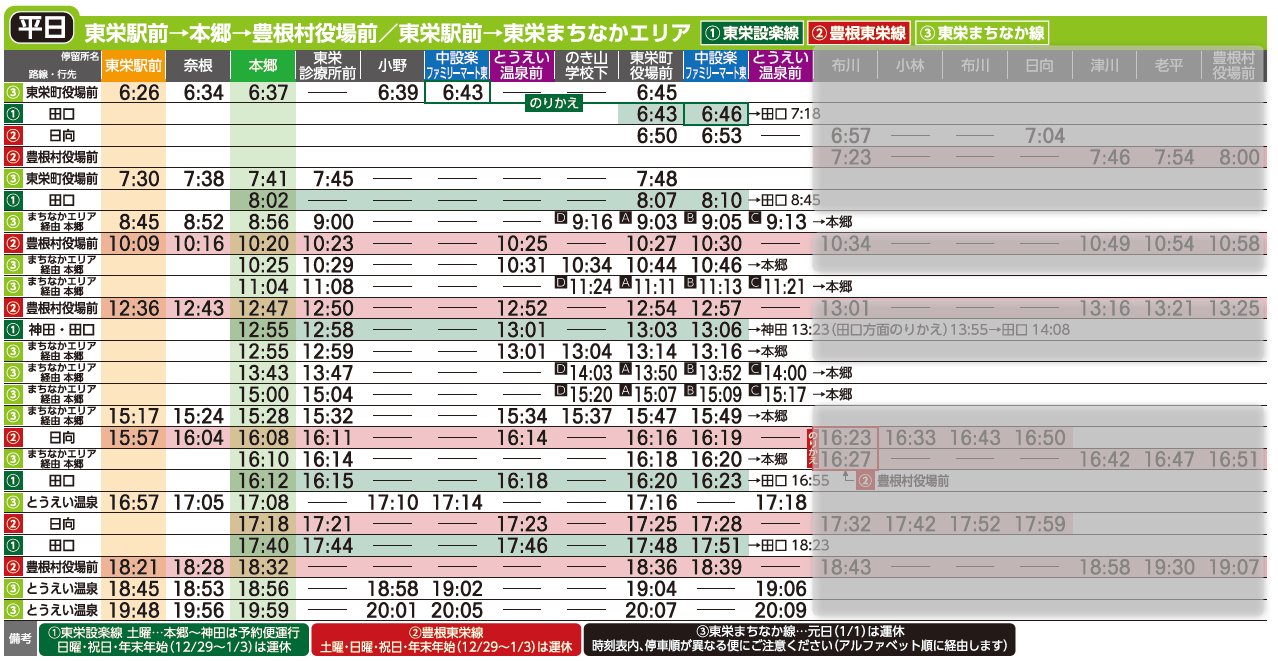Select the 東栄診療所前 column header
This screenshot has height=661, width=1278.
tap(327, 66)
